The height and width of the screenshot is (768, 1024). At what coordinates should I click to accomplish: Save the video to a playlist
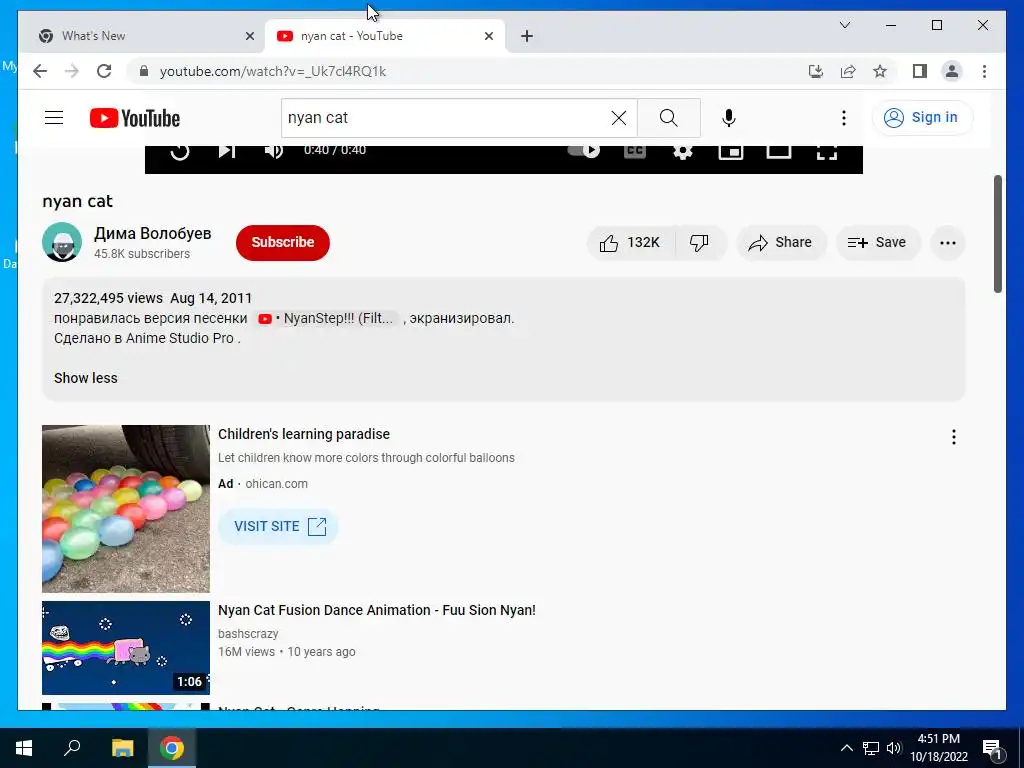[878, 243]
